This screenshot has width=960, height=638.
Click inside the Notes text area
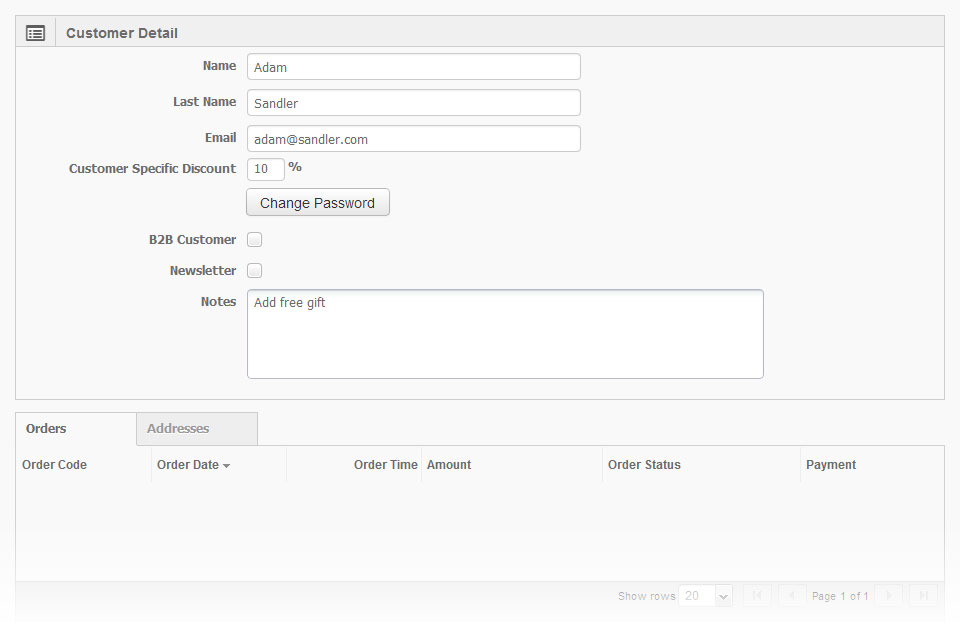505,334
